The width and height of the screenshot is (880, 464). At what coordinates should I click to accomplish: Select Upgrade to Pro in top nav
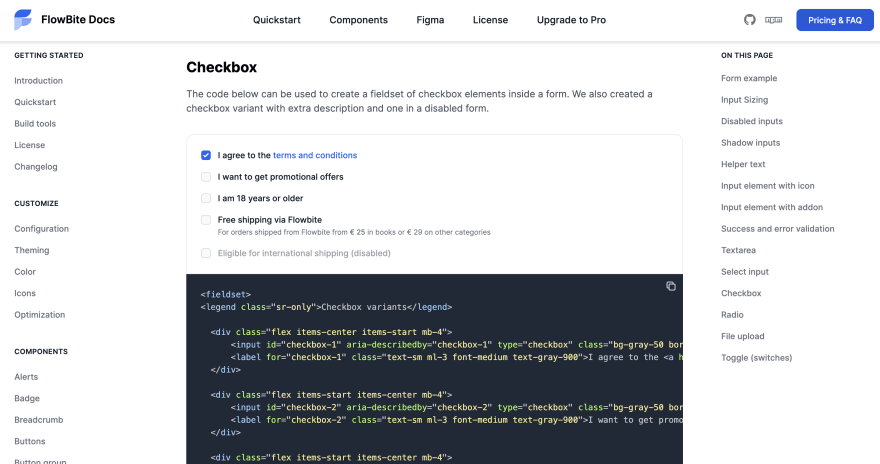point(571,20)
